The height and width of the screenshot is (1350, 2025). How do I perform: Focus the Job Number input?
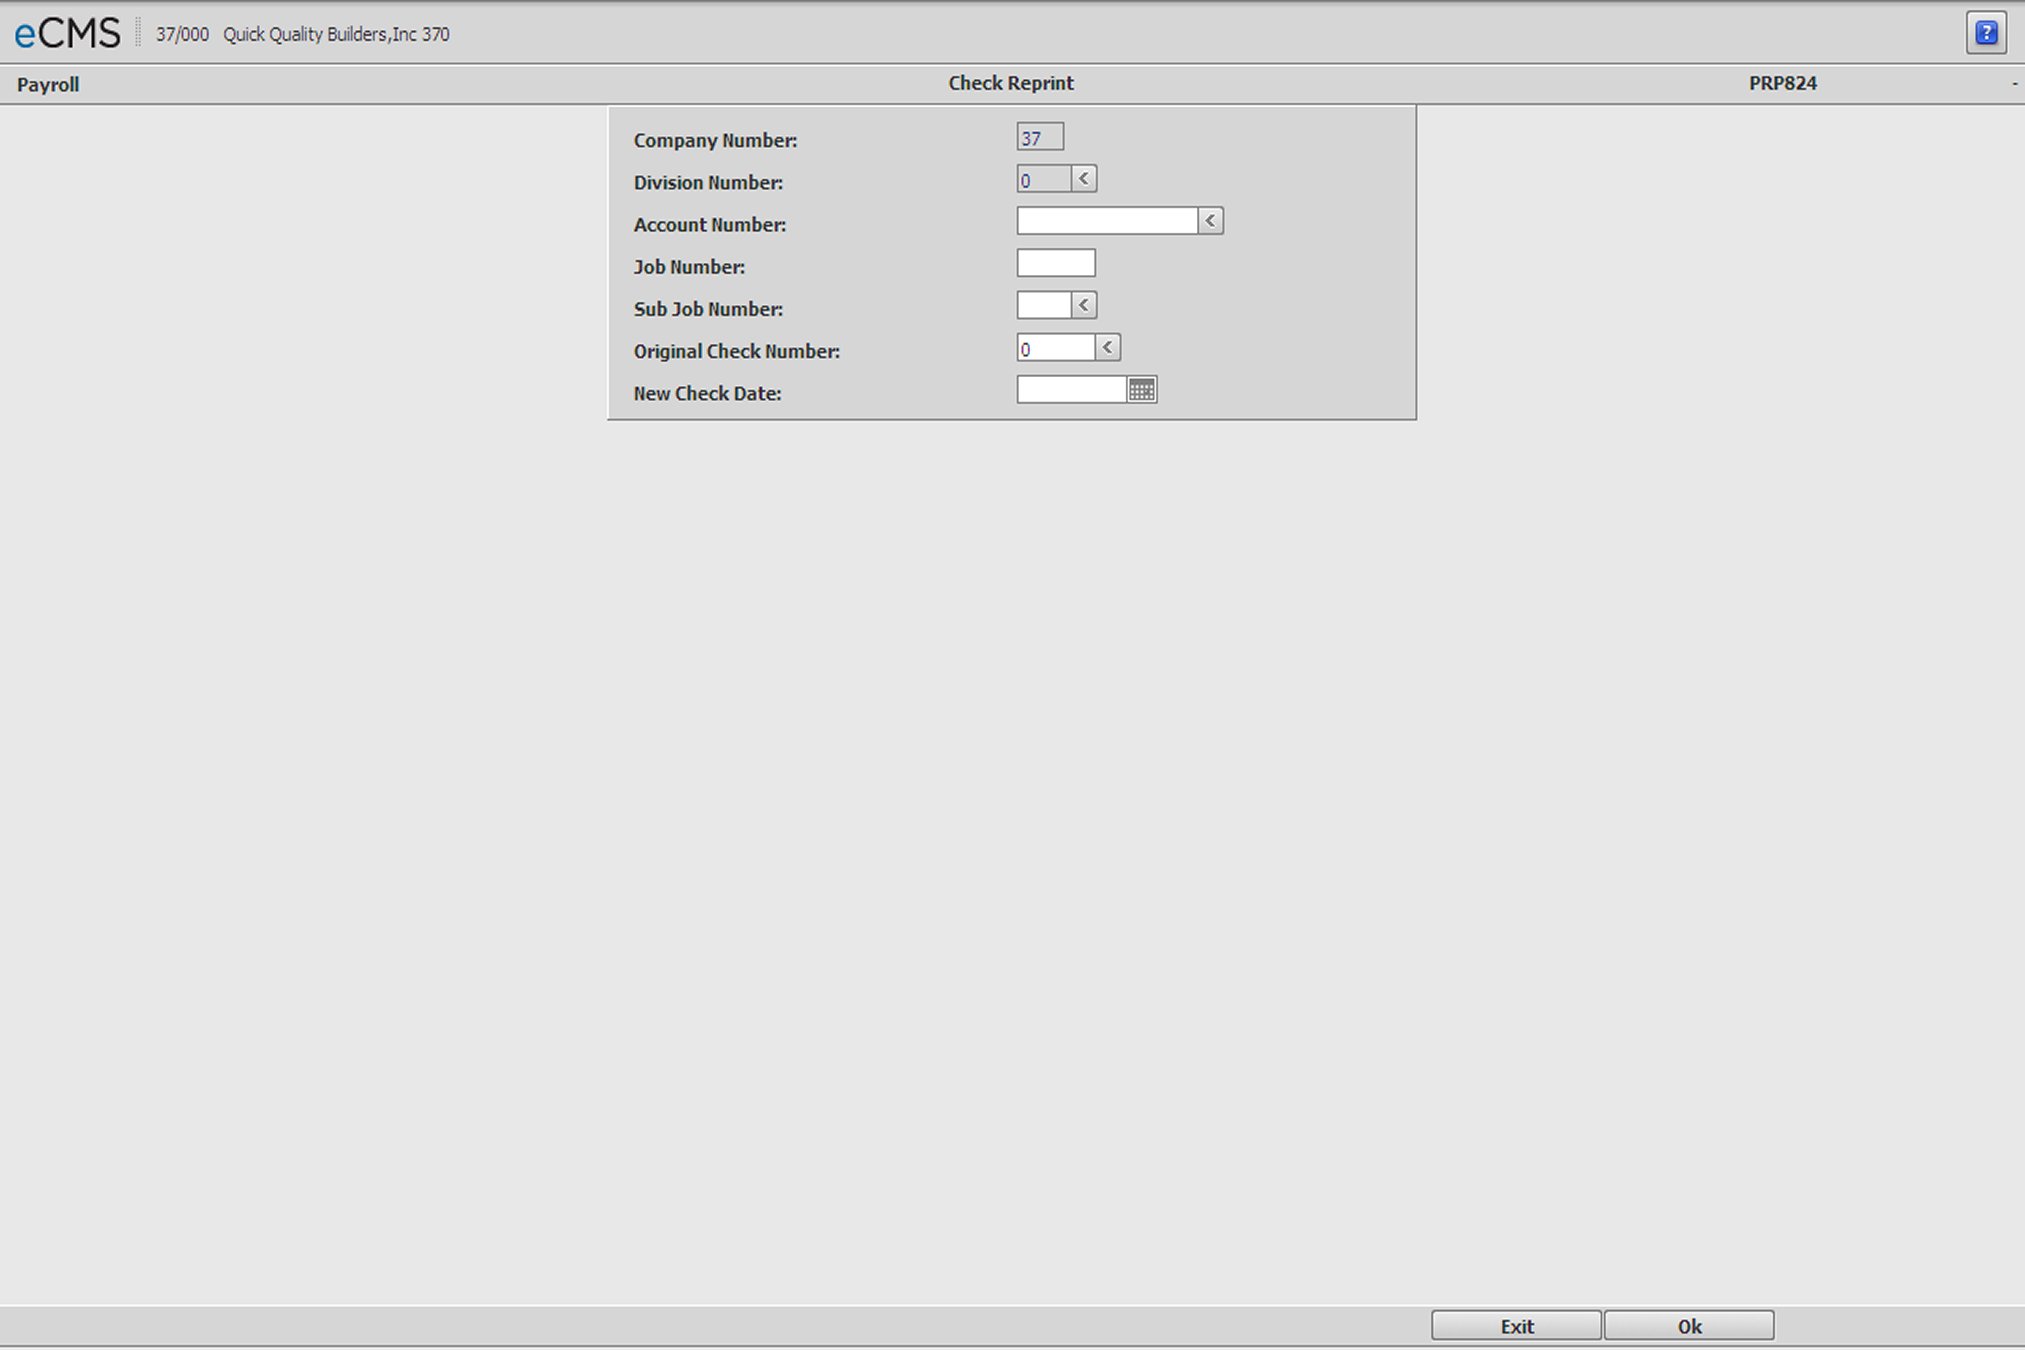(1055, 263)
